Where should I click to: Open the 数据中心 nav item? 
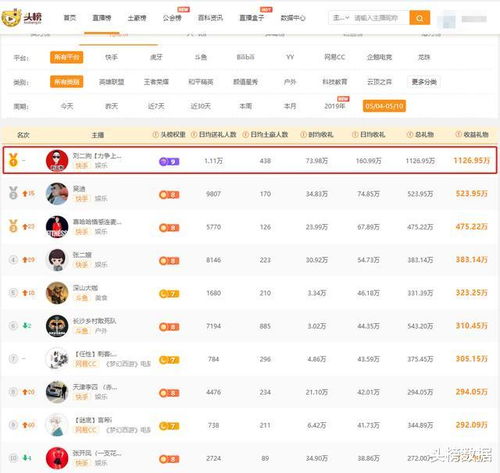pyautogui.click(x=293, y=18)
